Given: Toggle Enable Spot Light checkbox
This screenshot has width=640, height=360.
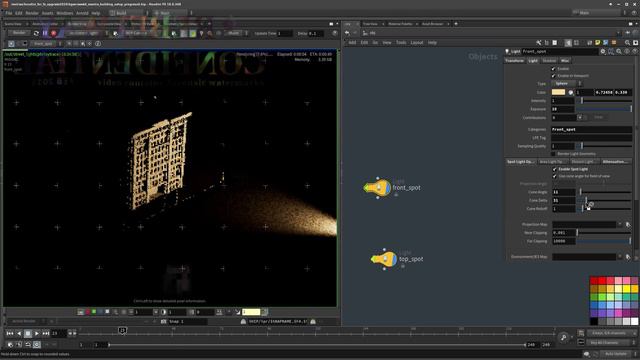Looking at the screenshot, I should click(554, 169).
